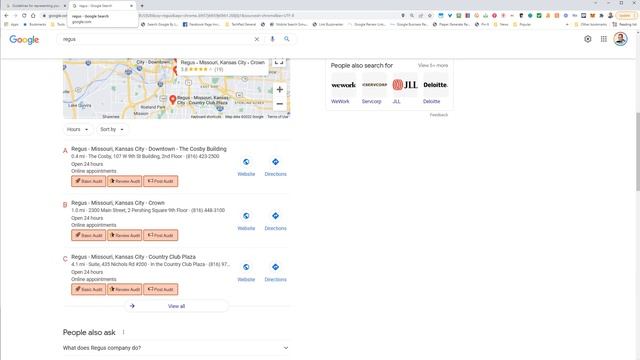The width and height of the screenshot is (640, 360).
Task: Open View 5+ more related searches
Action: coord(433,65)
